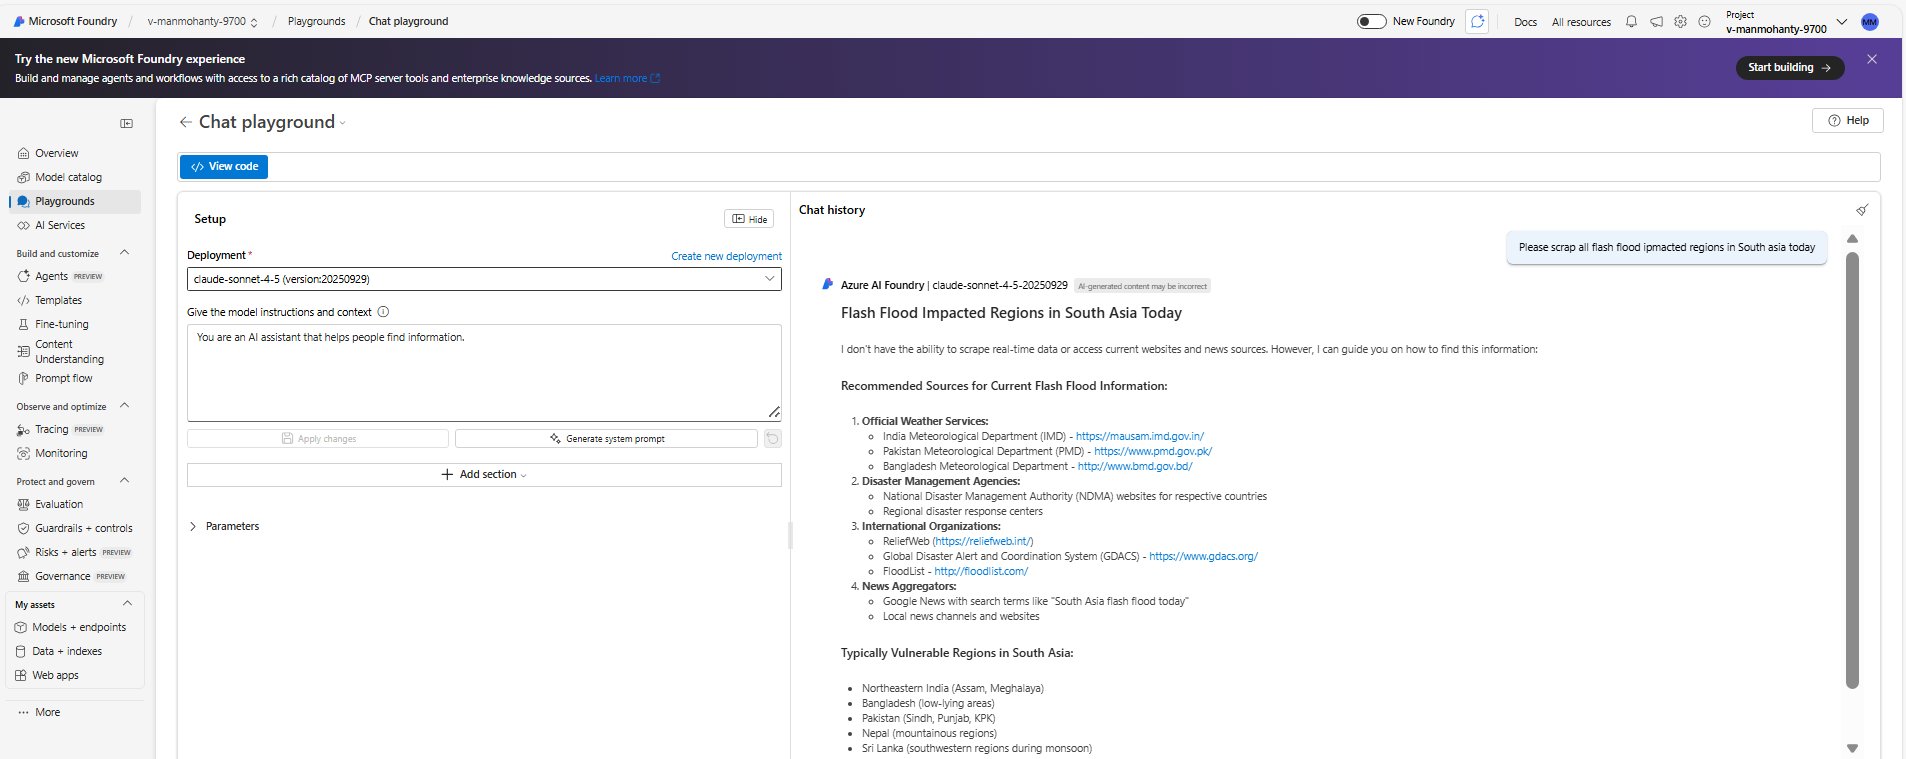1906x759 pixels.
Task: Open the Chat playground title dropdown
Action: [342, 123]
